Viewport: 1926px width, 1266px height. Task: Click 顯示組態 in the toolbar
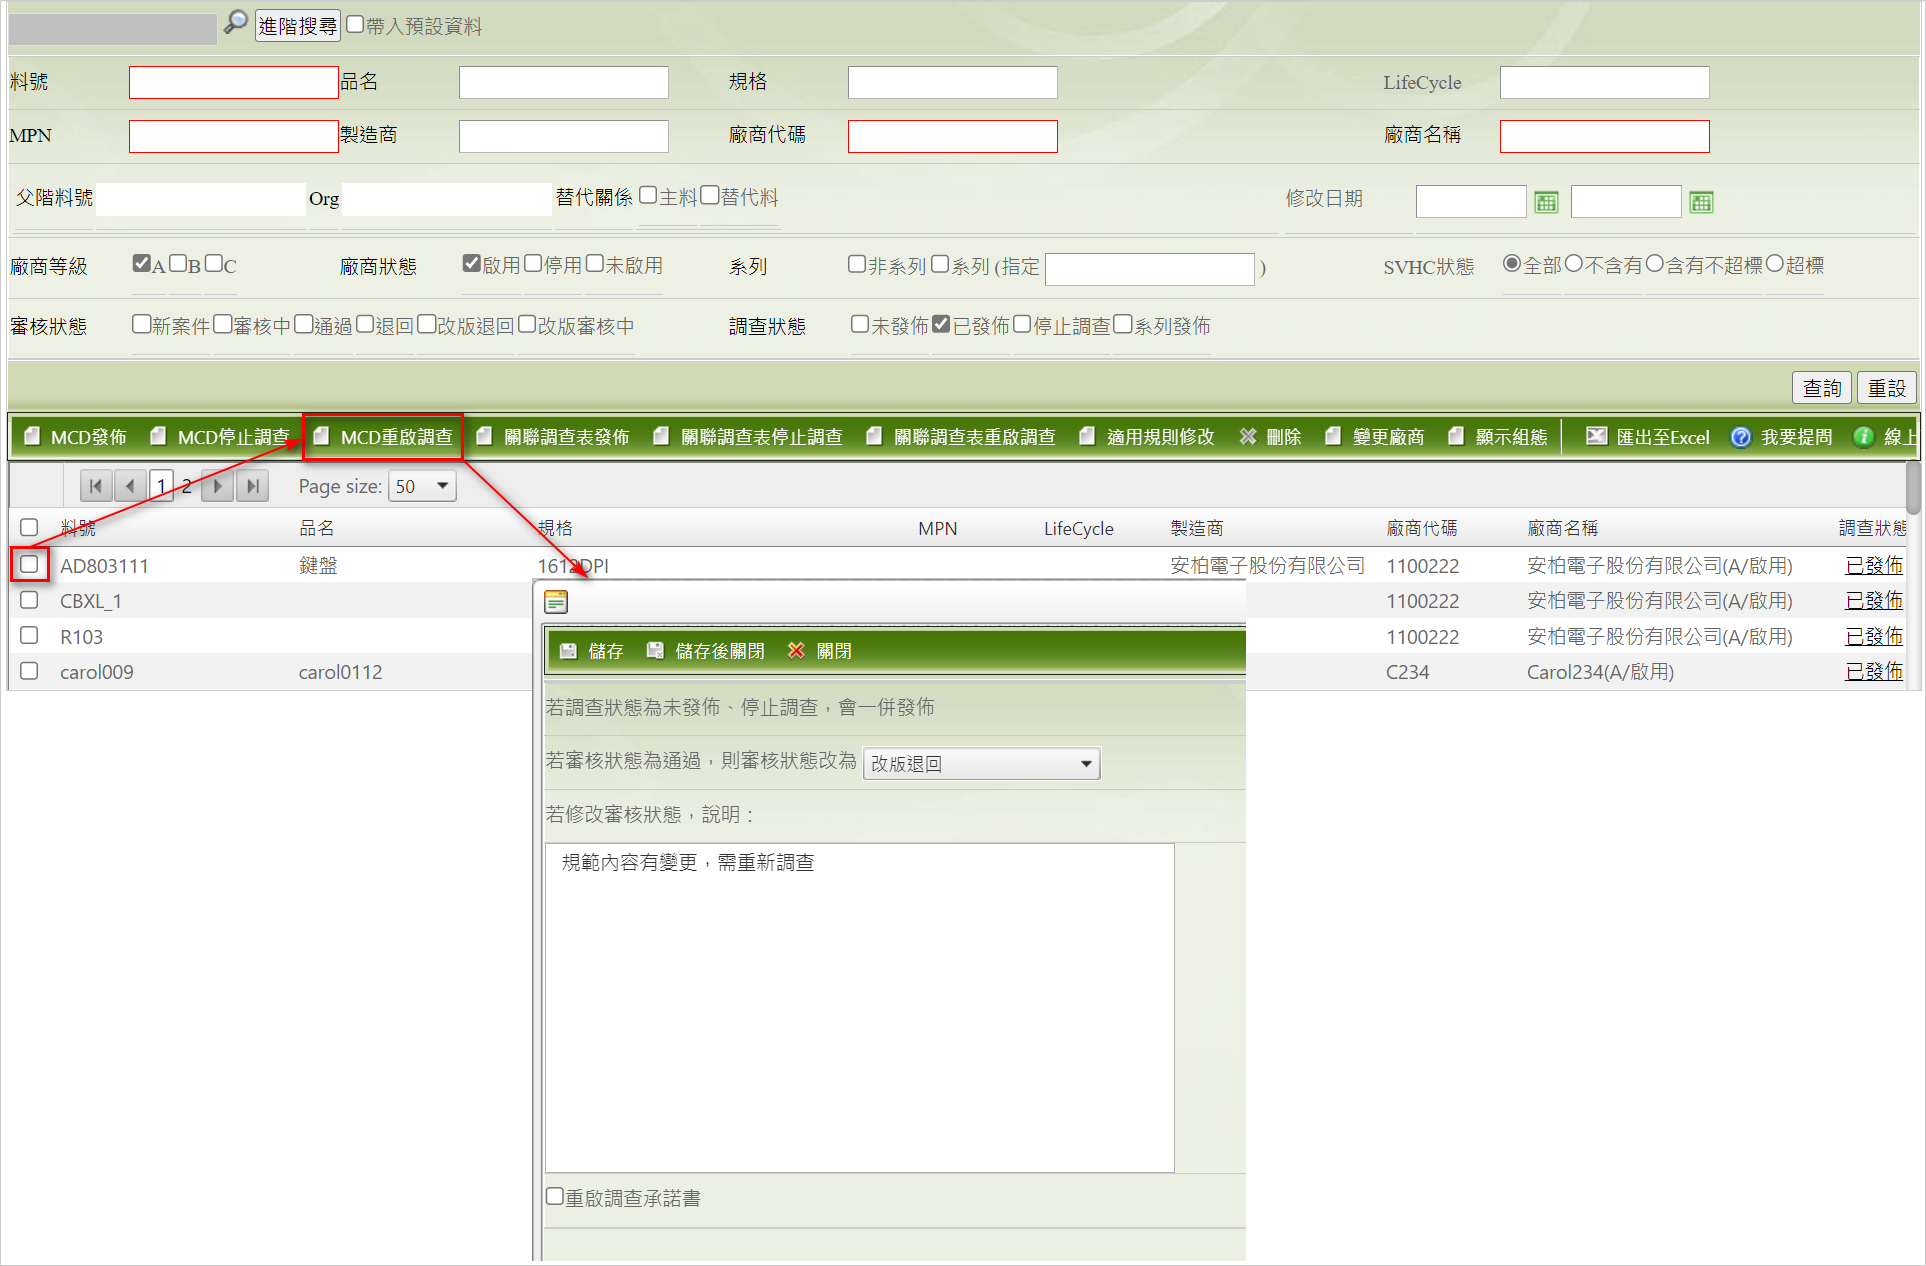tap(1498, 437)
